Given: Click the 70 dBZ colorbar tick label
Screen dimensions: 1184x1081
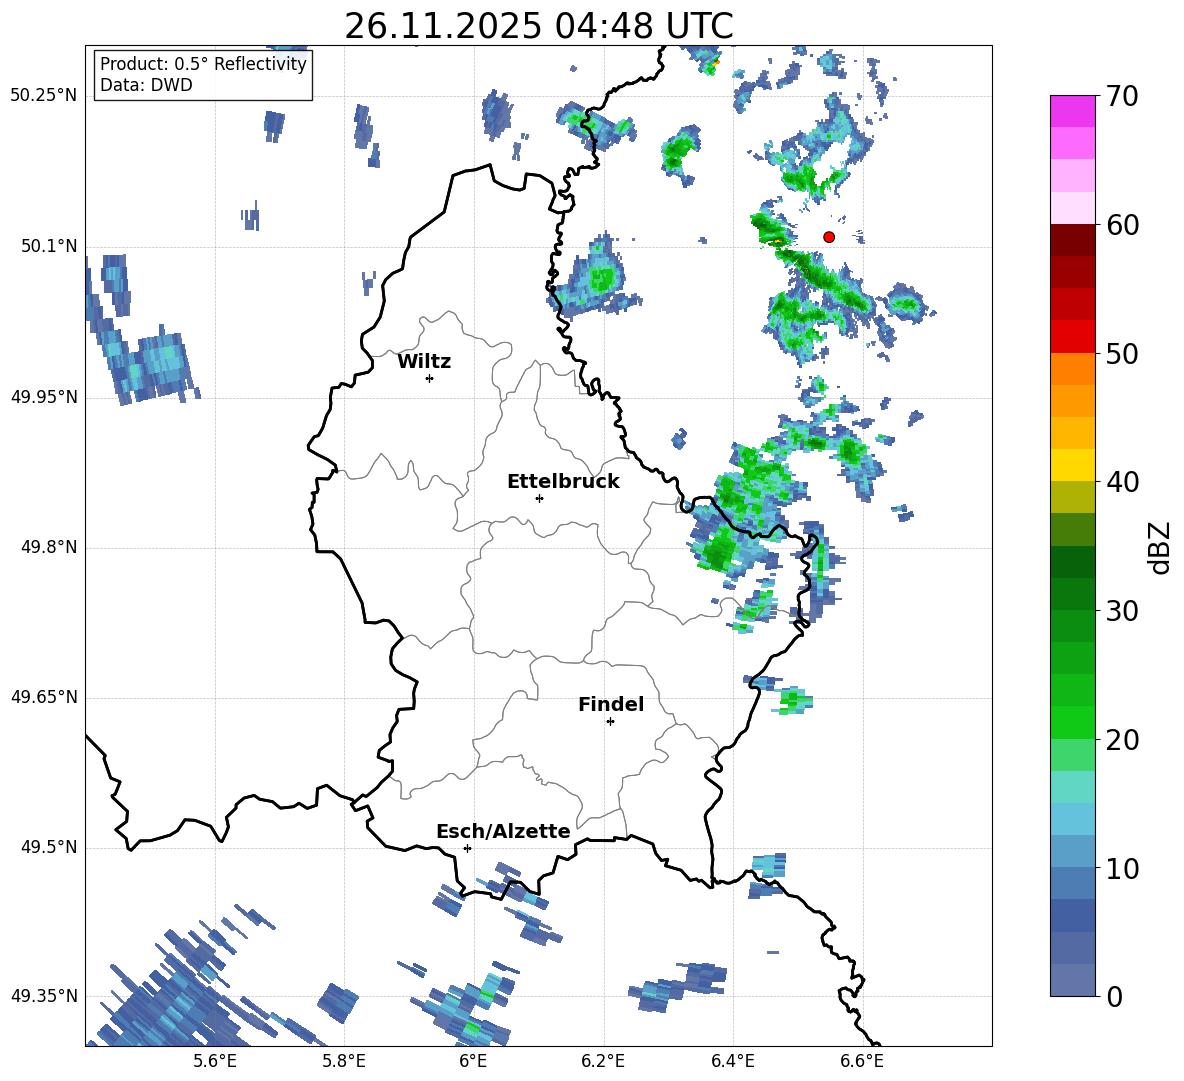Looking at the screenshot, I should pos(1122,97).
